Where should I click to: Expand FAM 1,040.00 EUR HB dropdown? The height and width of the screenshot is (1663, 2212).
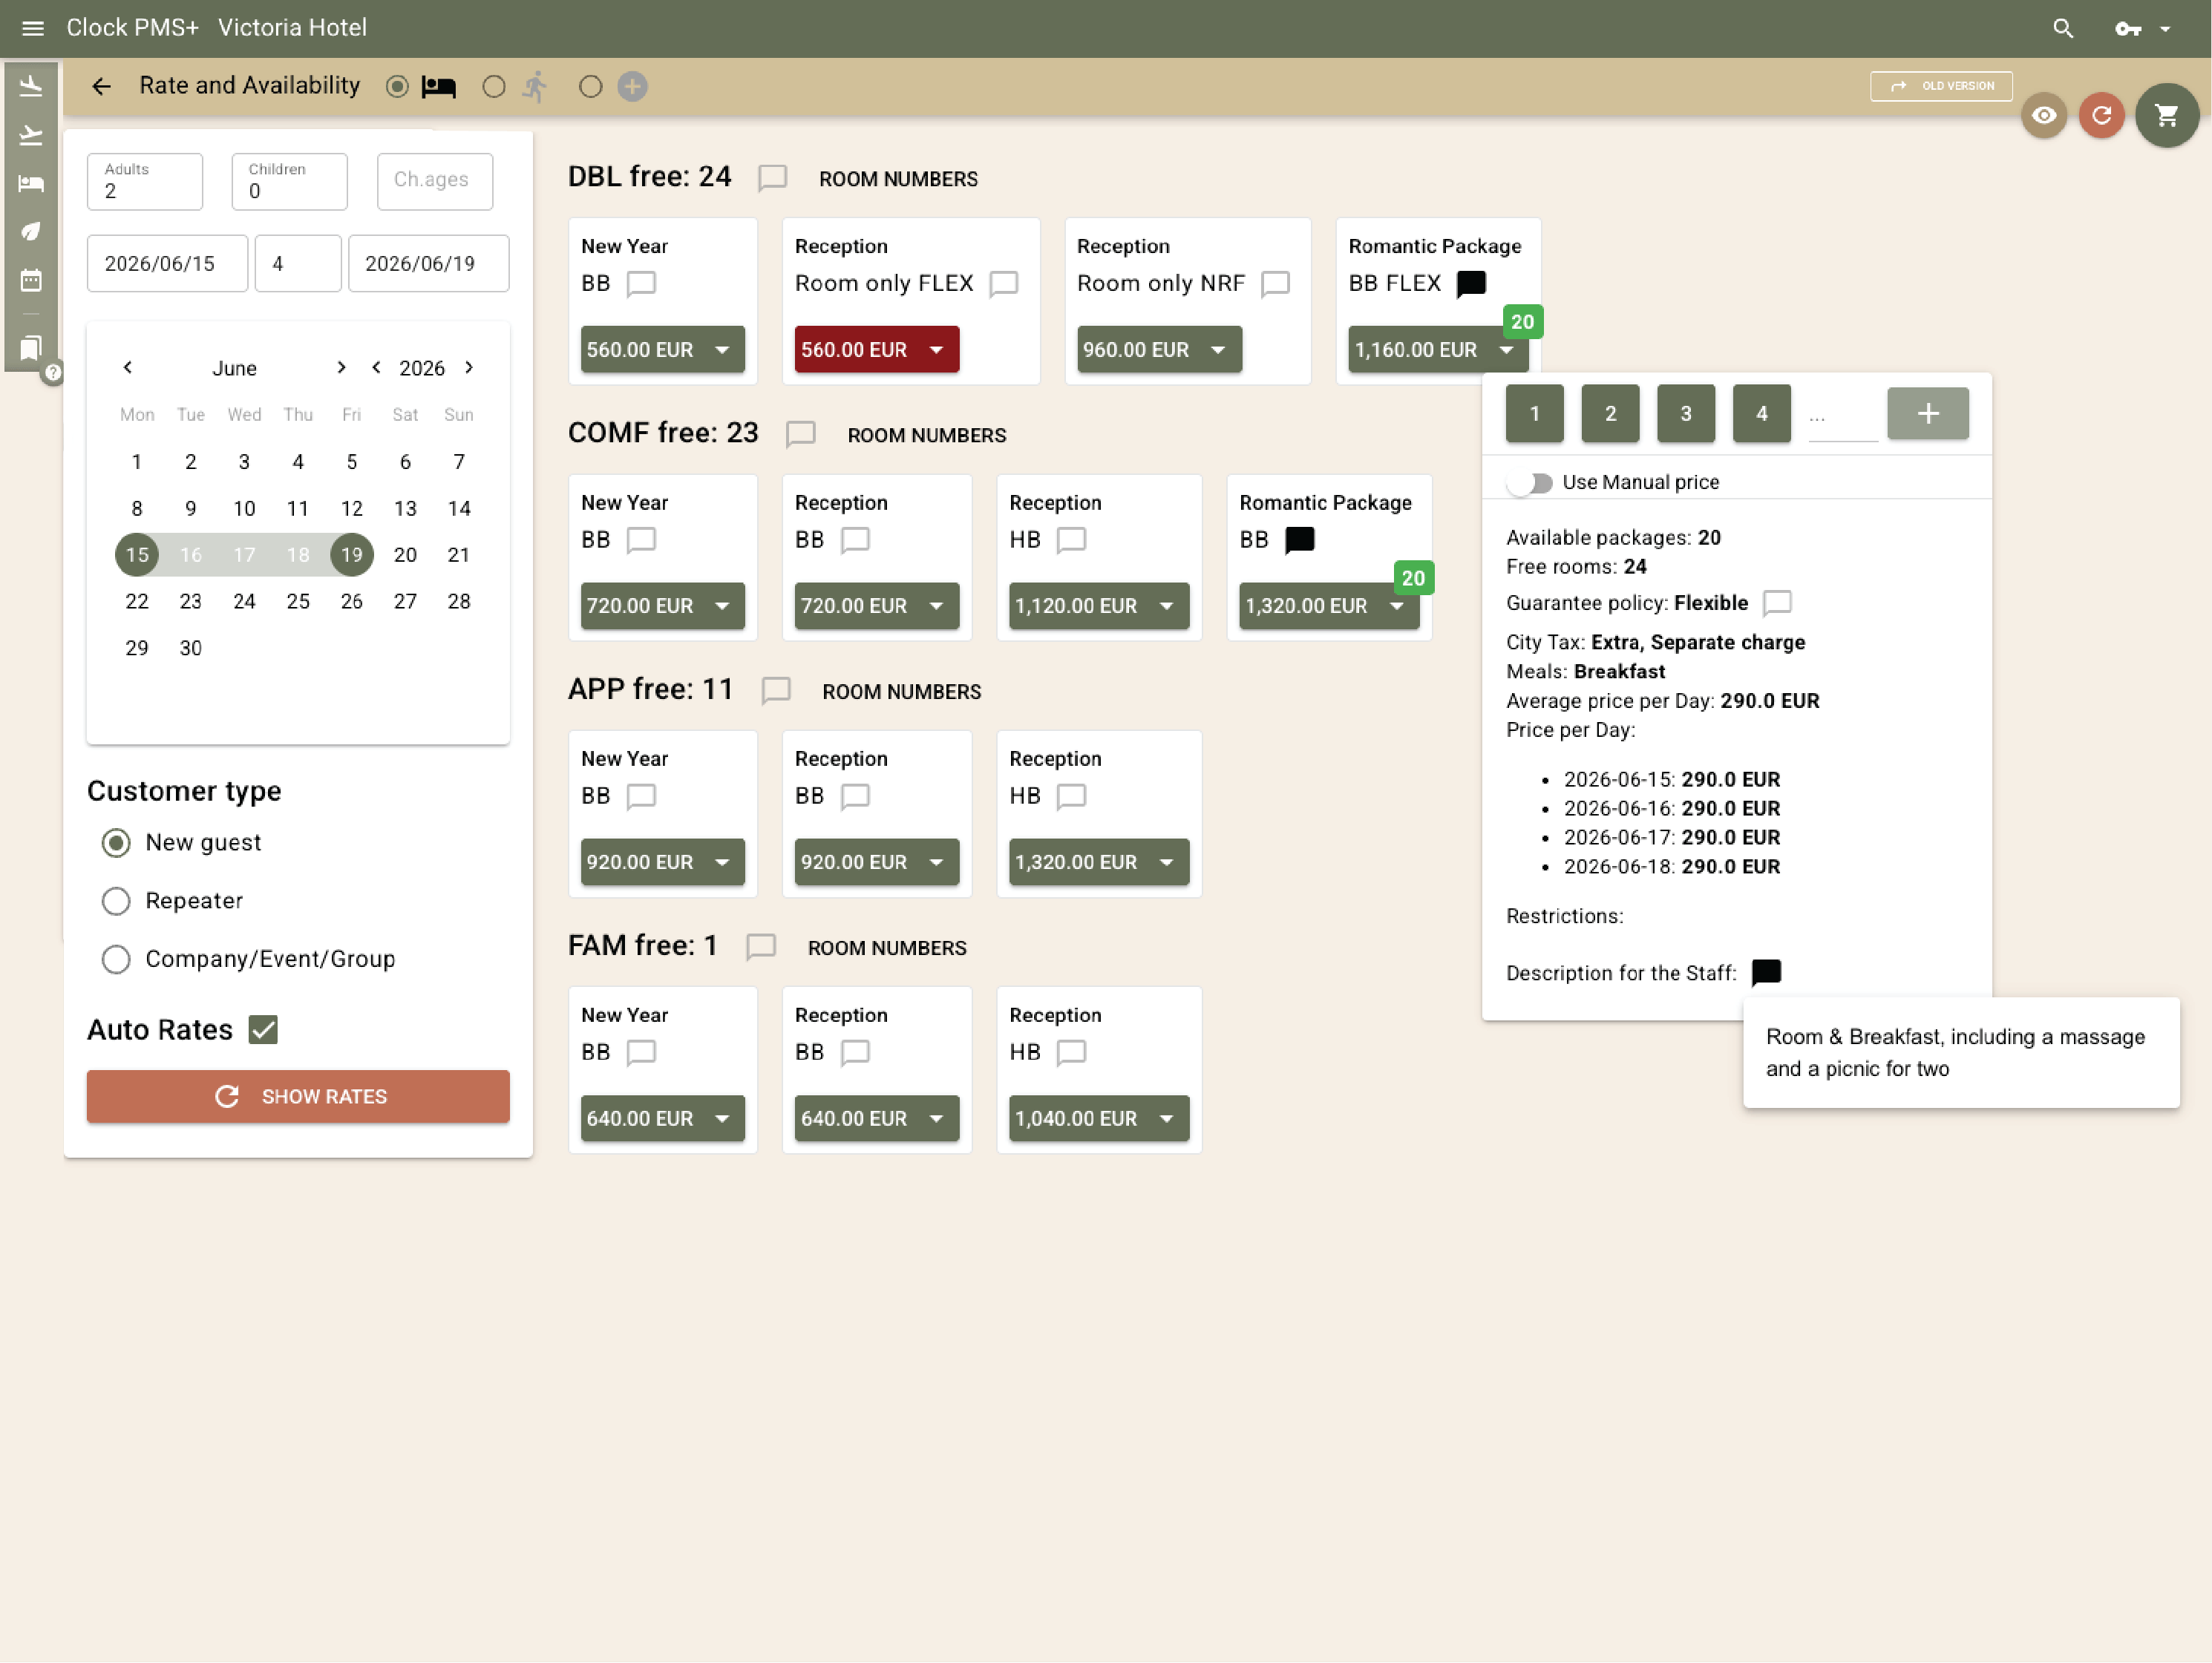click(1098, 1118)
